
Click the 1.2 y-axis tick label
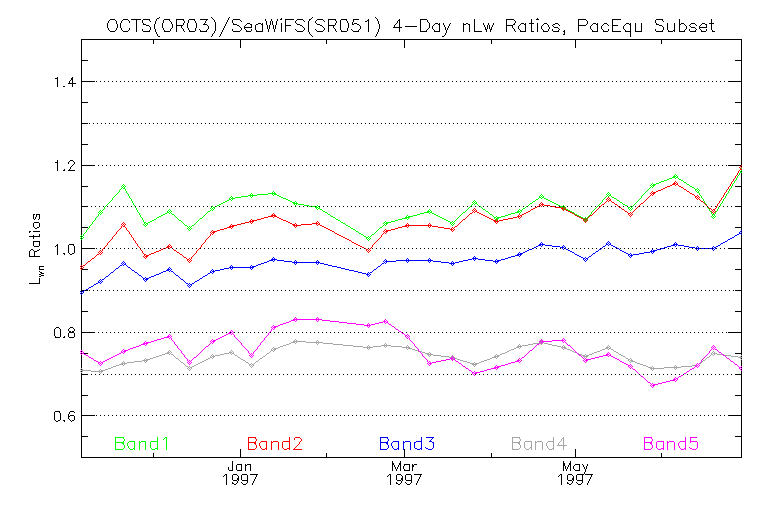tap(65, 166)
